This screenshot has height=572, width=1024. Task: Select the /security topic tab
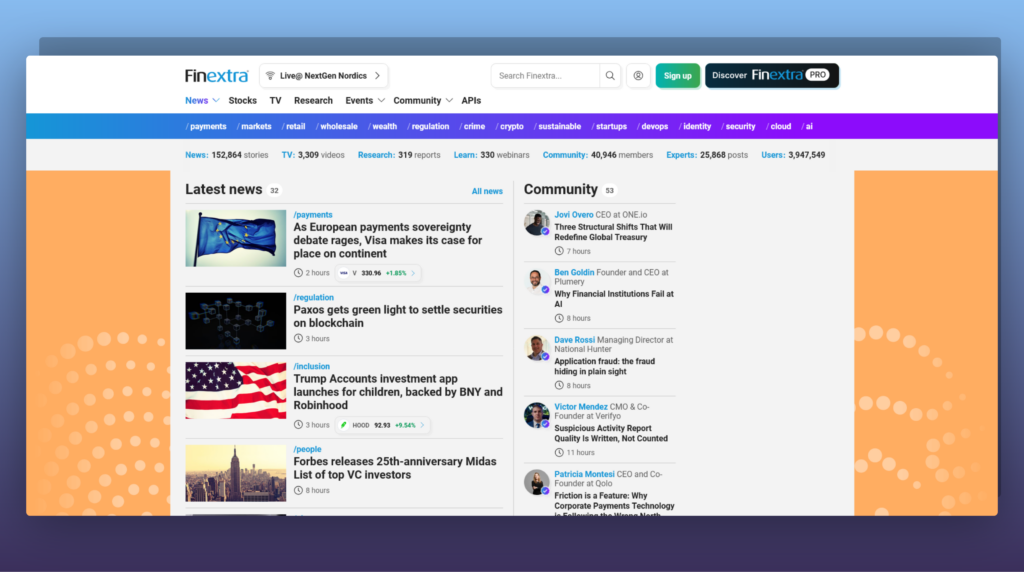click(x=739, y=127)
